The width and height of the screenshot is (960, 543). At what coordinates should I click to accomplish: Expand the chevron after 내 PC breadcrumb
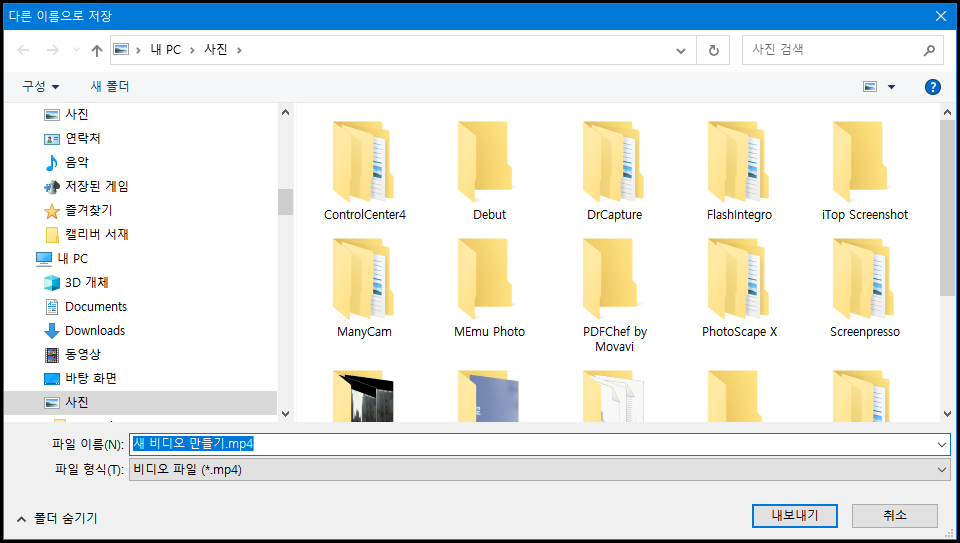point(192,50)
